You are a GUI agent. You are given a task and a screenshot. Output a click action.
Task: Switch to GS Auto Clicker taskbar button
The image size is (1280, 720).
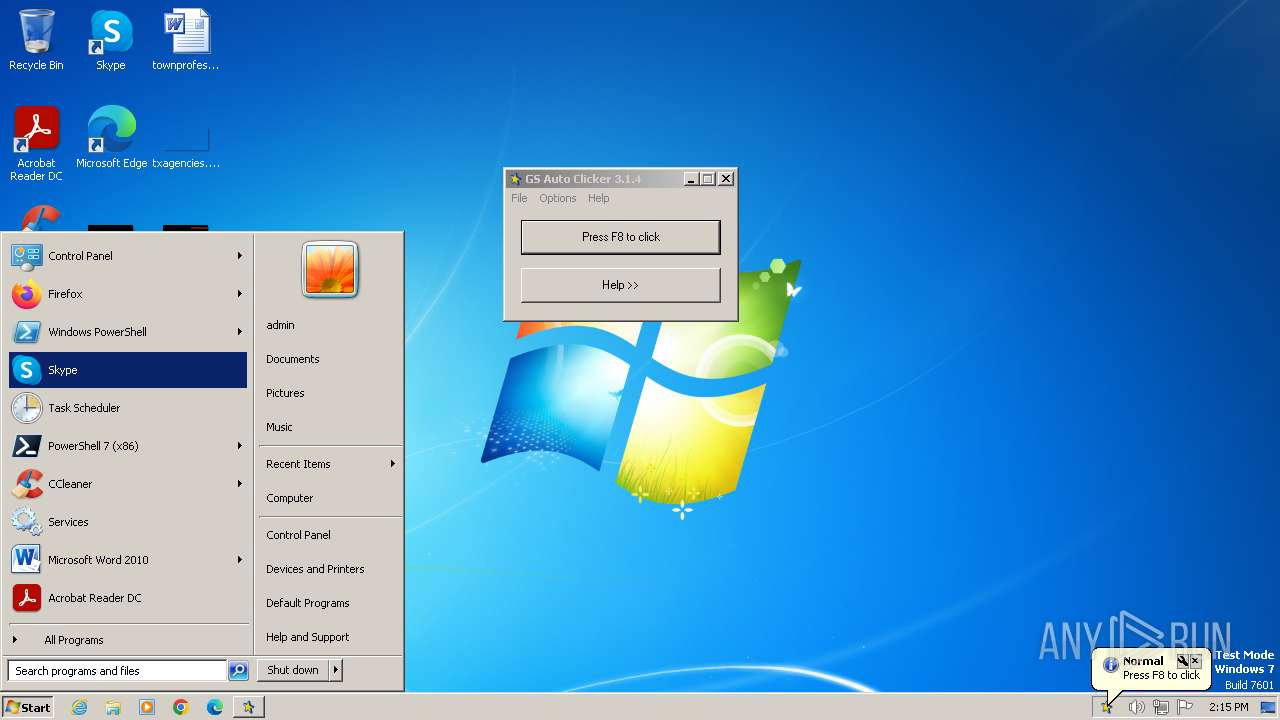tap(248, 707)
